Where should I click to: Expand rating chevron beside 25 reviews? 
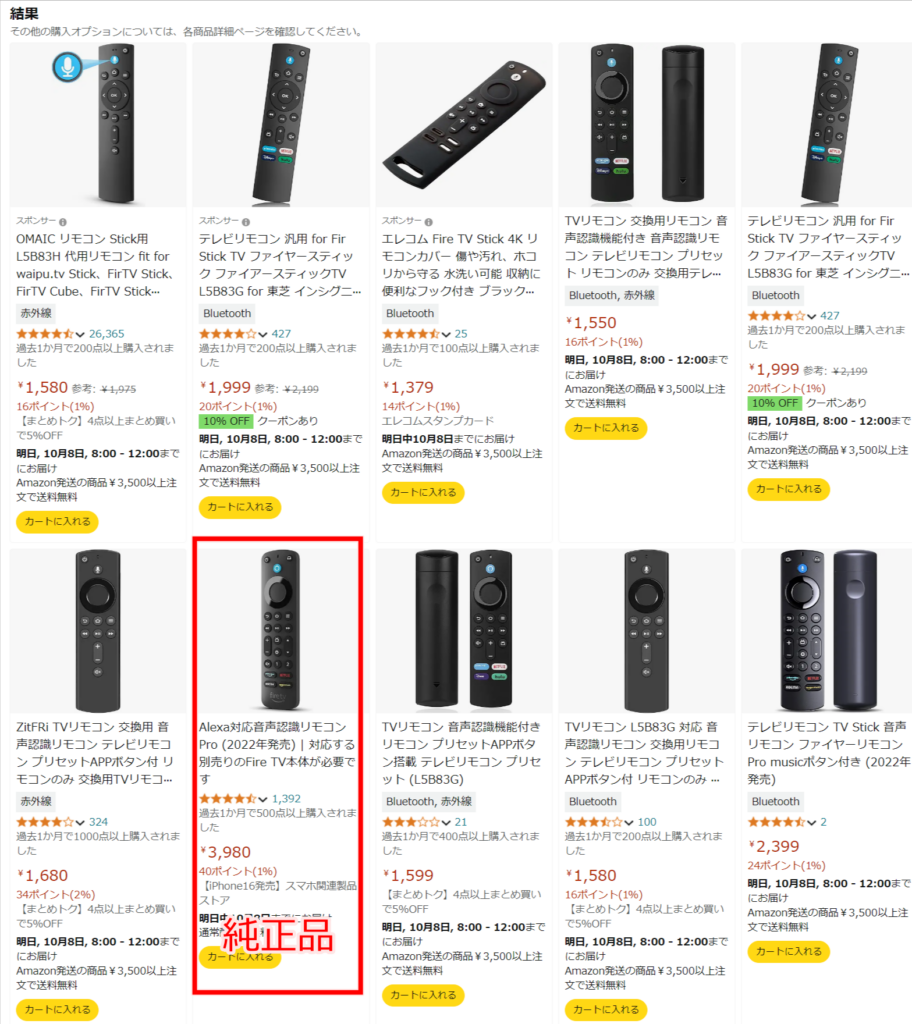coord(446,334)
